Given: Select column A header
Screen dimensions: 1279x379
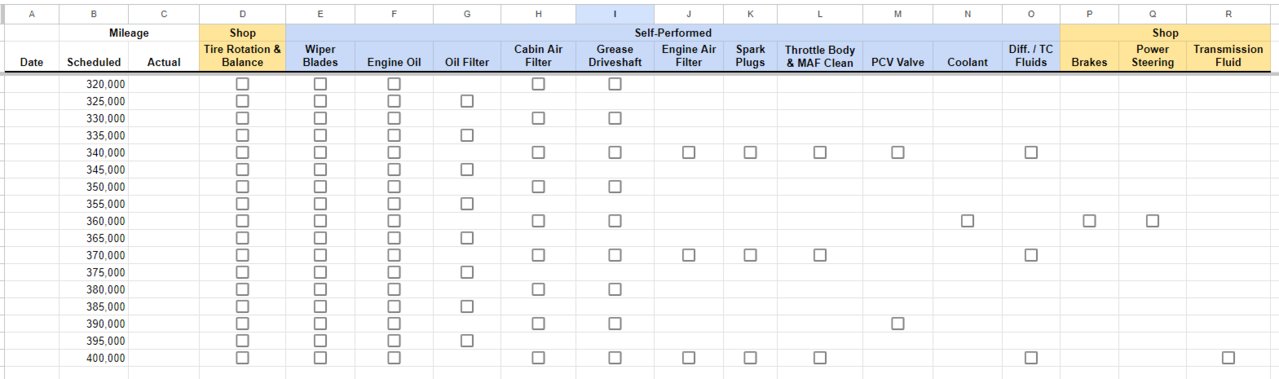Looking at the screenshot, I should pos(32,14).
